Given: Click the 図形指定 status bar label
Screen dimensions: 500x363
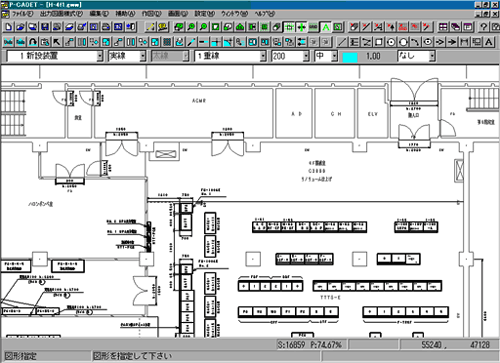Looking at the screenshot, I should (21, 356).
